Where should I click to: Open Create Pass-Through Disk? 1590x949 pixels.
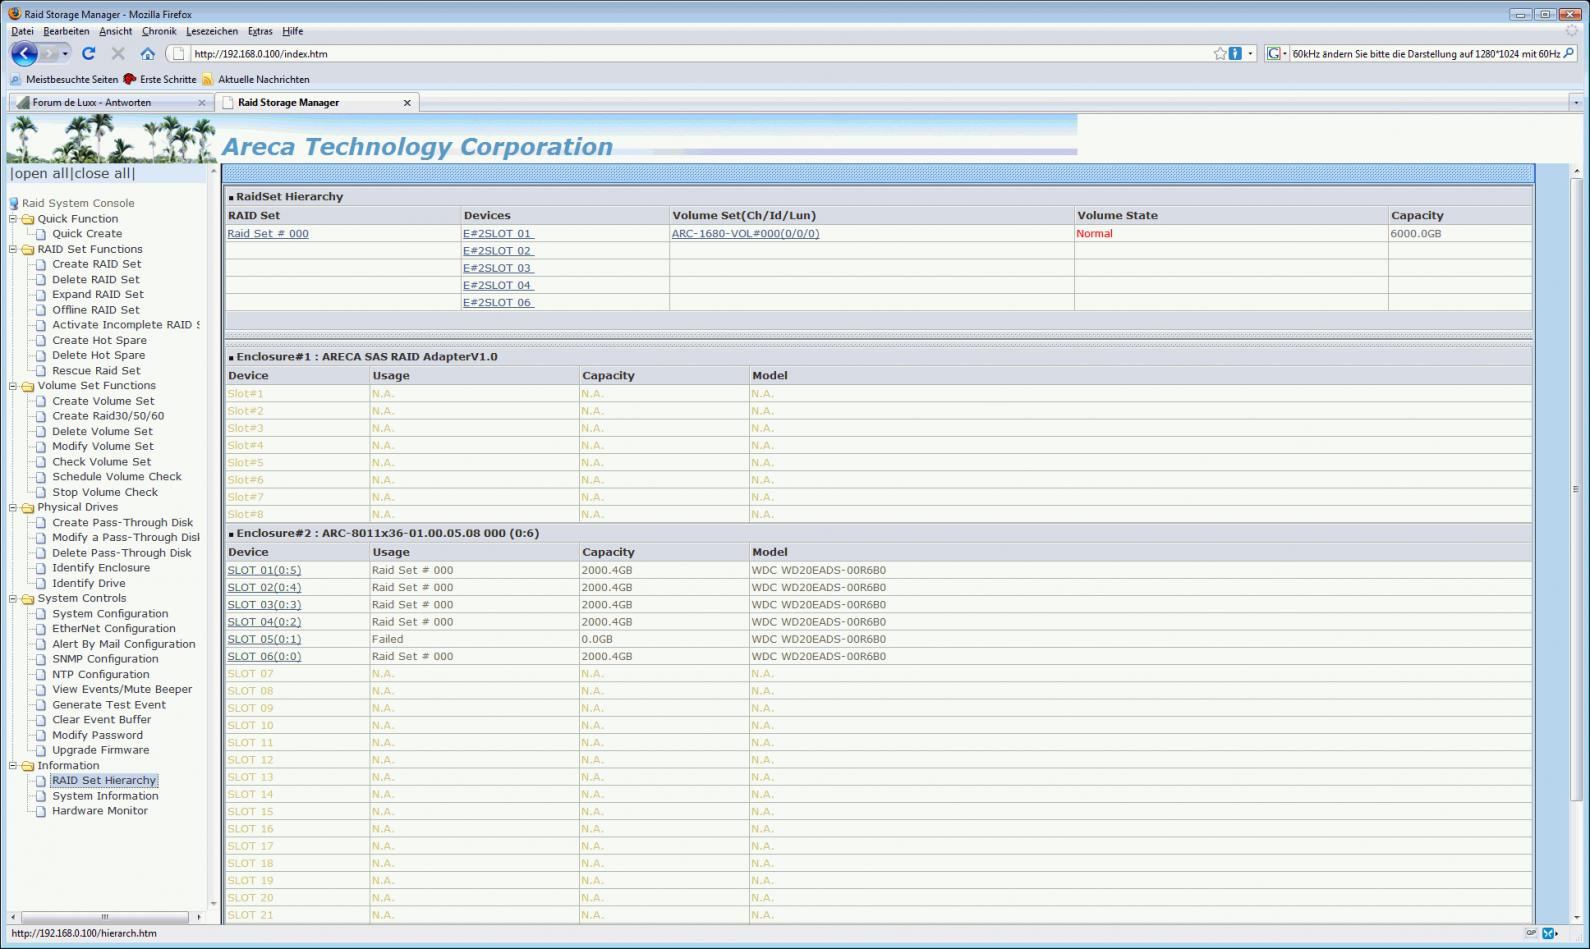click(123, 523)
